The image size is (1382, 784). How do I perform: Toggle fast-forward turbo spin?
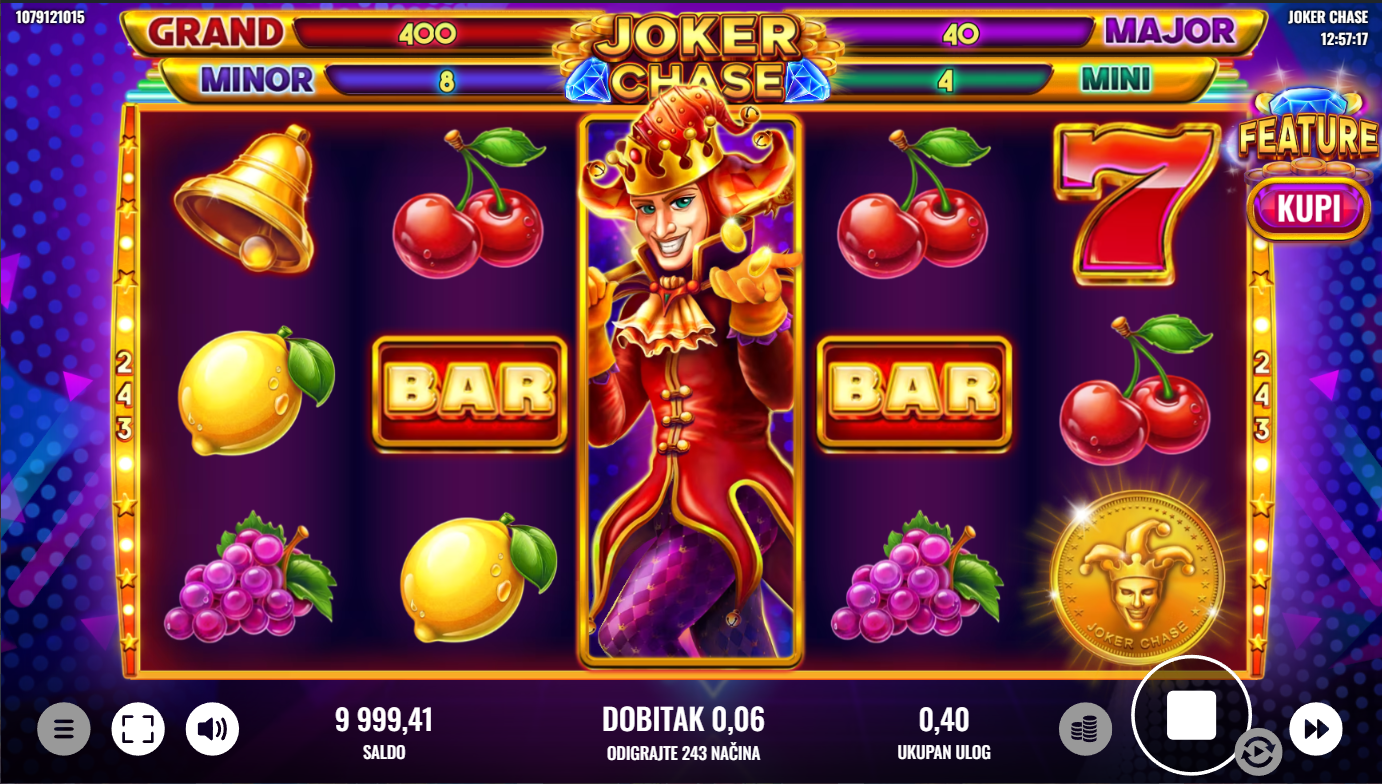pos(1316,729)
